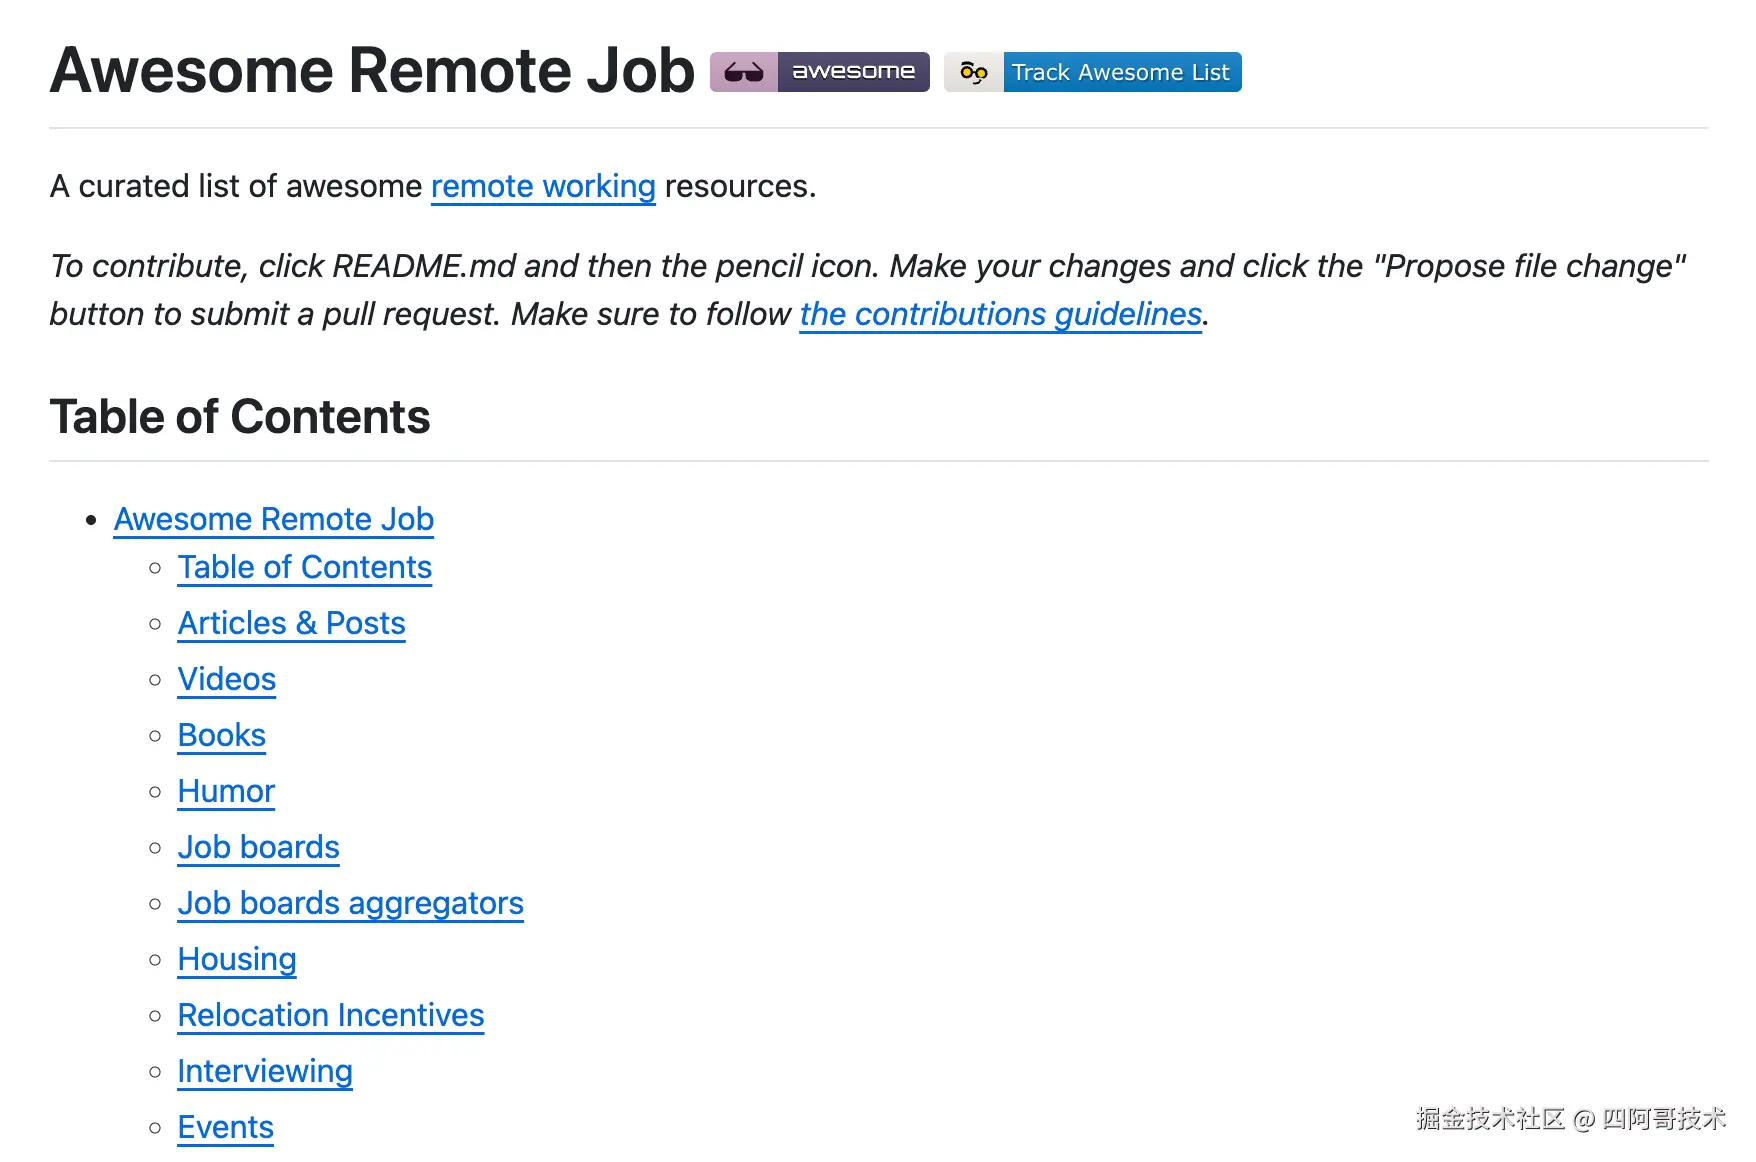1756x1162 pixels.
Task: Open the Books section link
Action: [221, 735]
